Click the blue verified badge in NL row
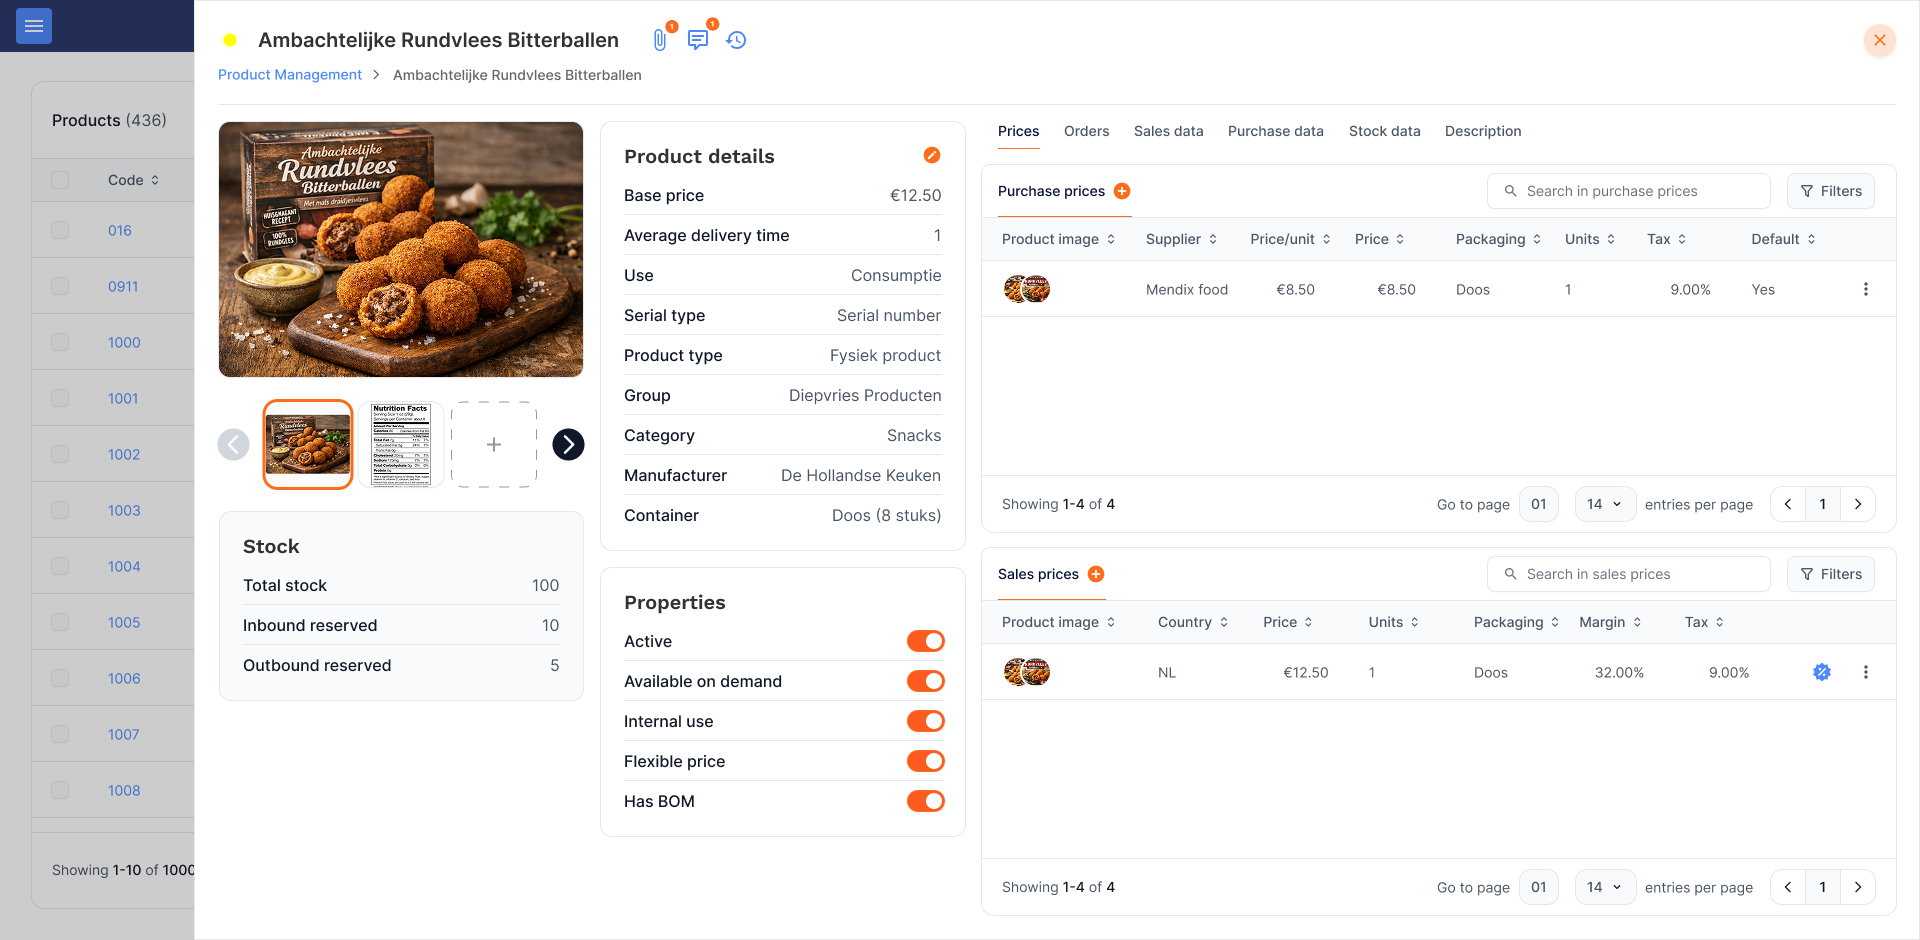 (1822, 672)
